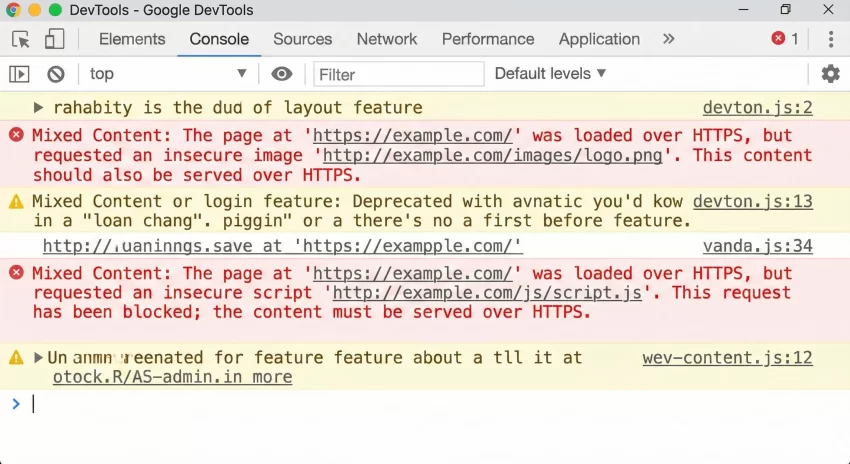Click the warning icon beside 'Mixed Content or login'
This screenshot has width=850, height=464.
(16, 202)
